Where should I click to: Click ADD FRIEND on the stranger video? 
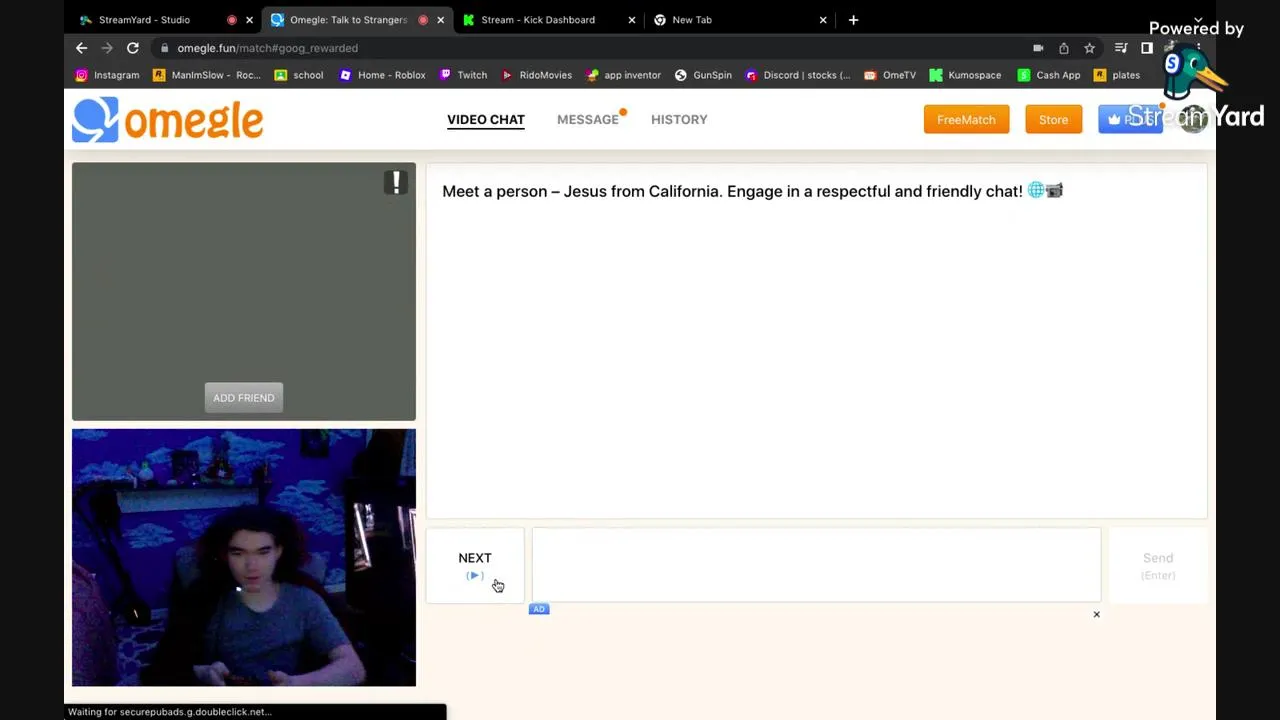pyautogui.click(x=244, y=398)
